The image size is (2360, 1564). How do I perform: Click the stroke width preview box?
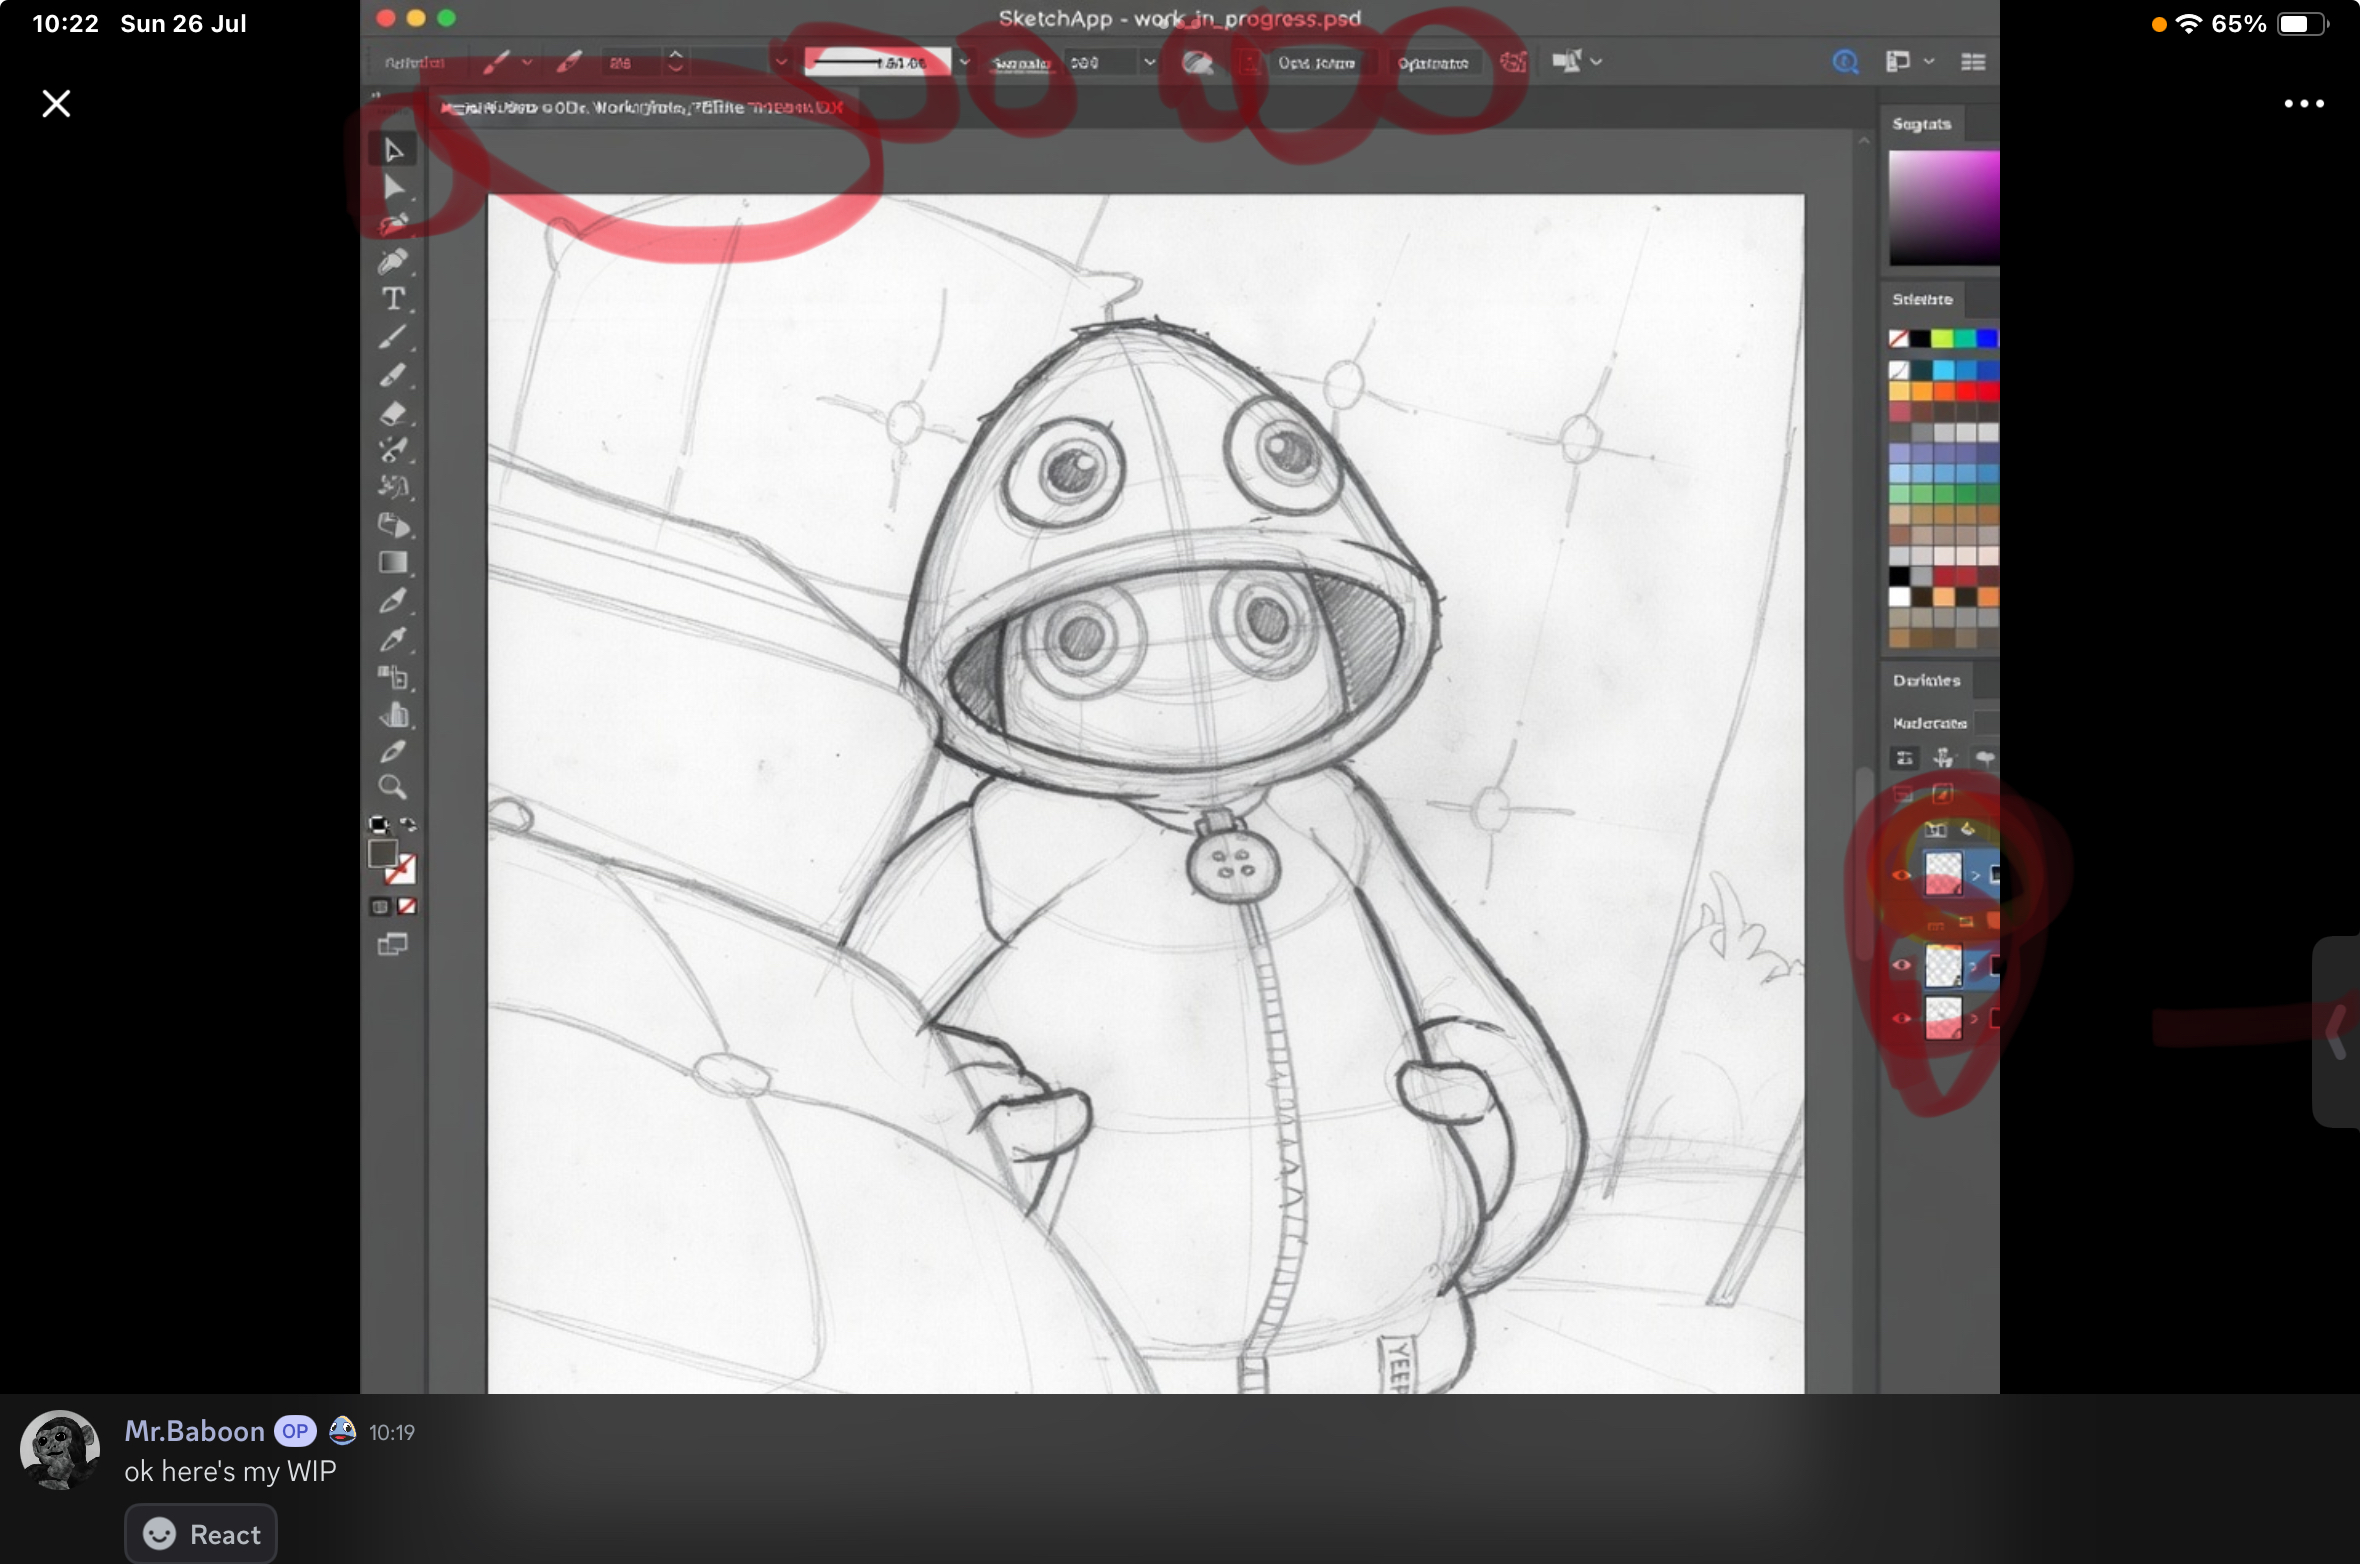pos(876,62)
